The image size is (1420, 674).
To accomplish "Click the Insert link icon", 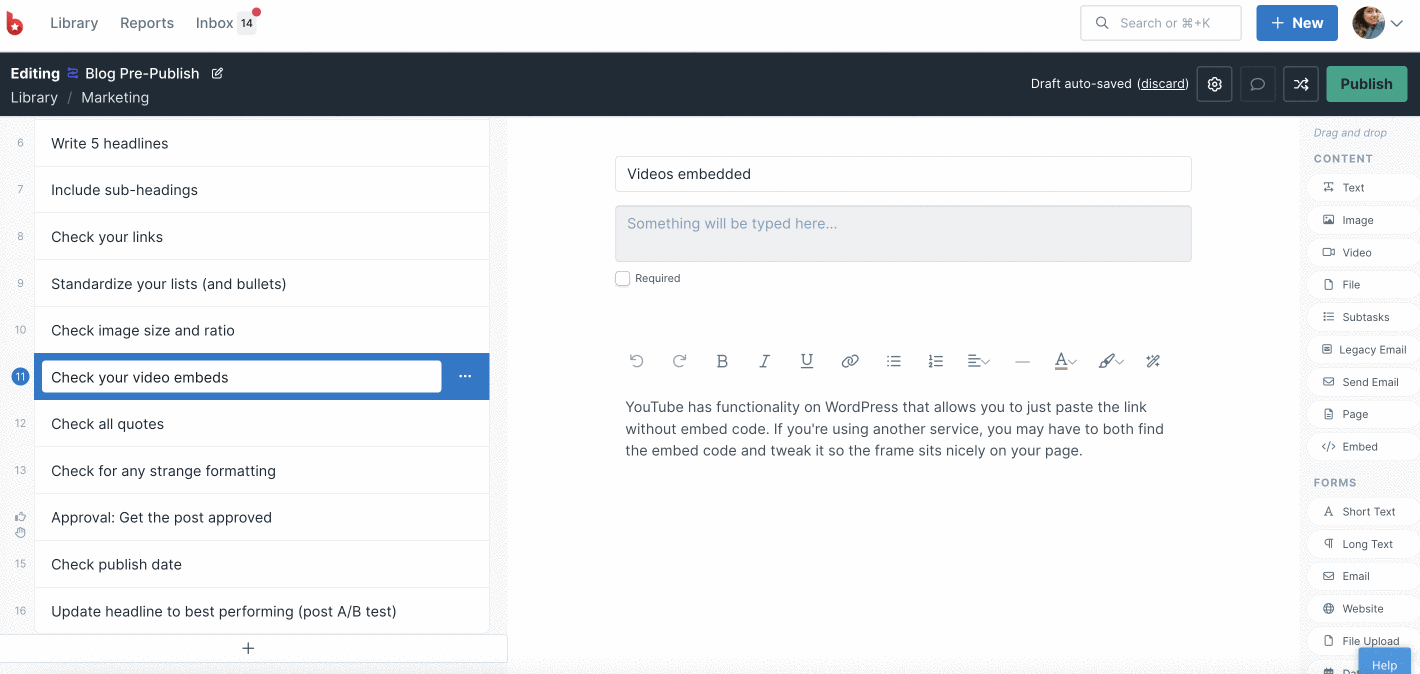I will (x=850, y=361).
